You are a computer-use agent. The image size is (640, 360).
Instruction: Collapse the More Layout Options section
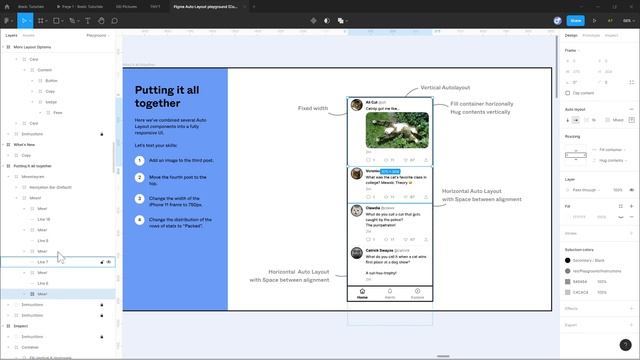[x=3, y=47]
